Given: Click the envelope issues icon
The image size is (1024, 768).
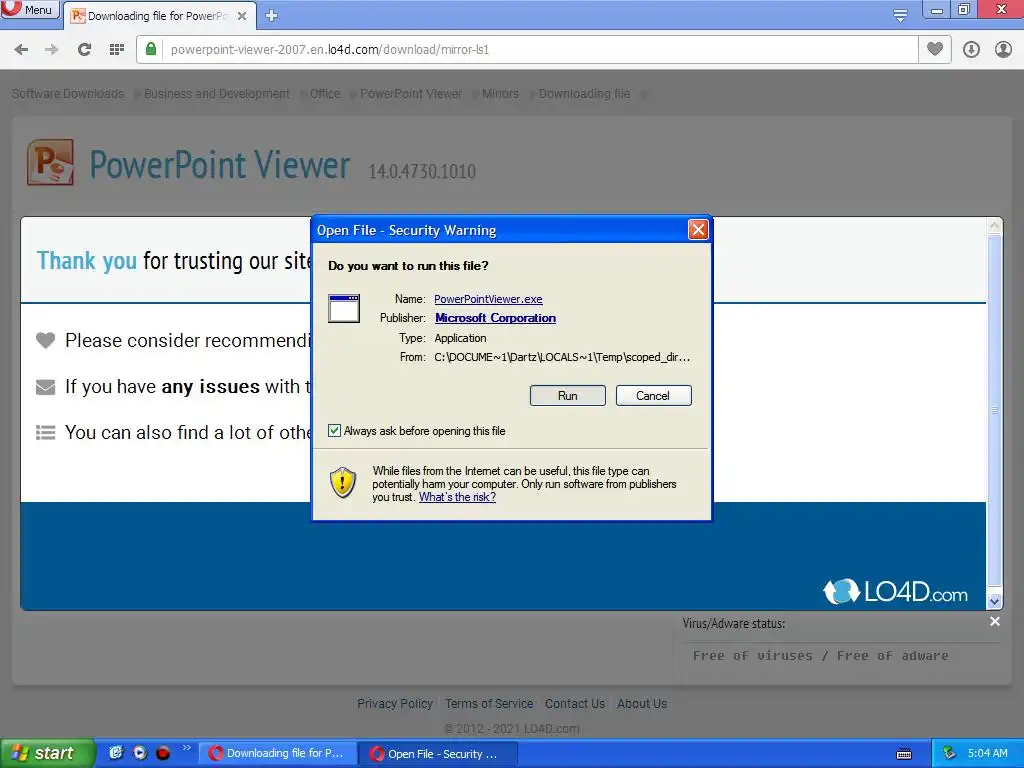Looking at the screenshot, I should pos(45,387).
